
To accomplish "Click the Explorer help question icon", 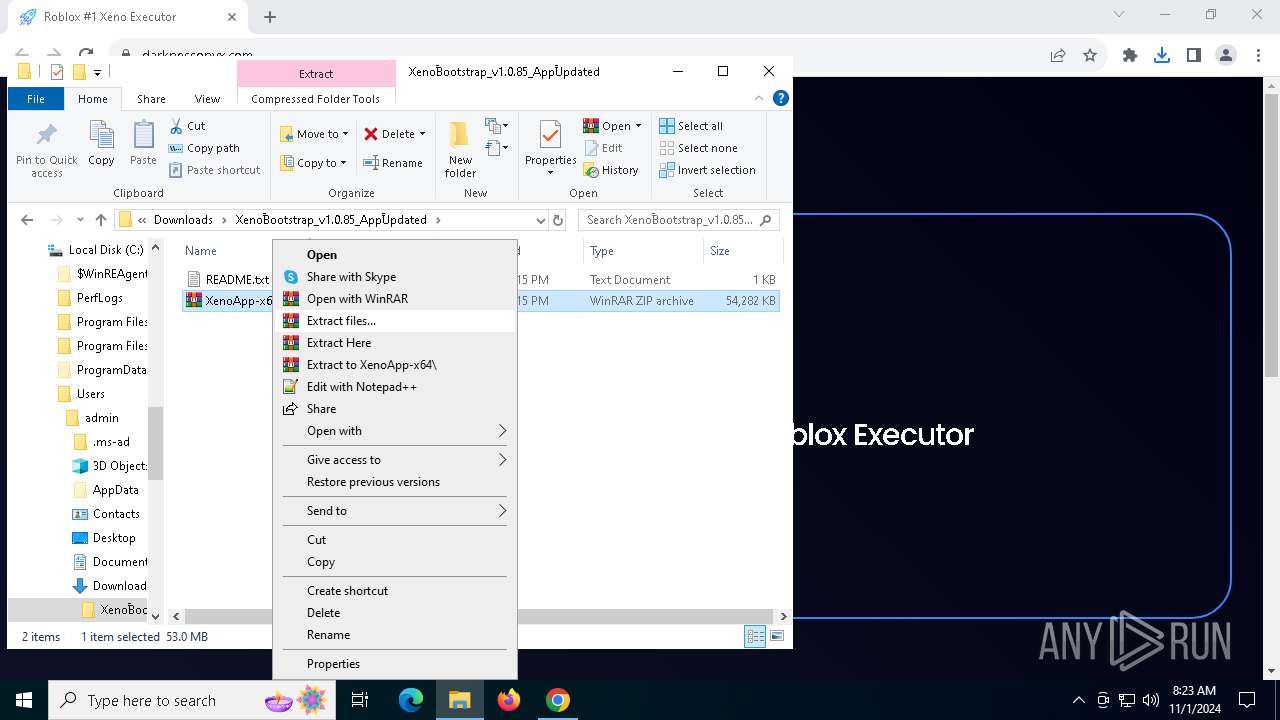I will [x=781, y=98].
